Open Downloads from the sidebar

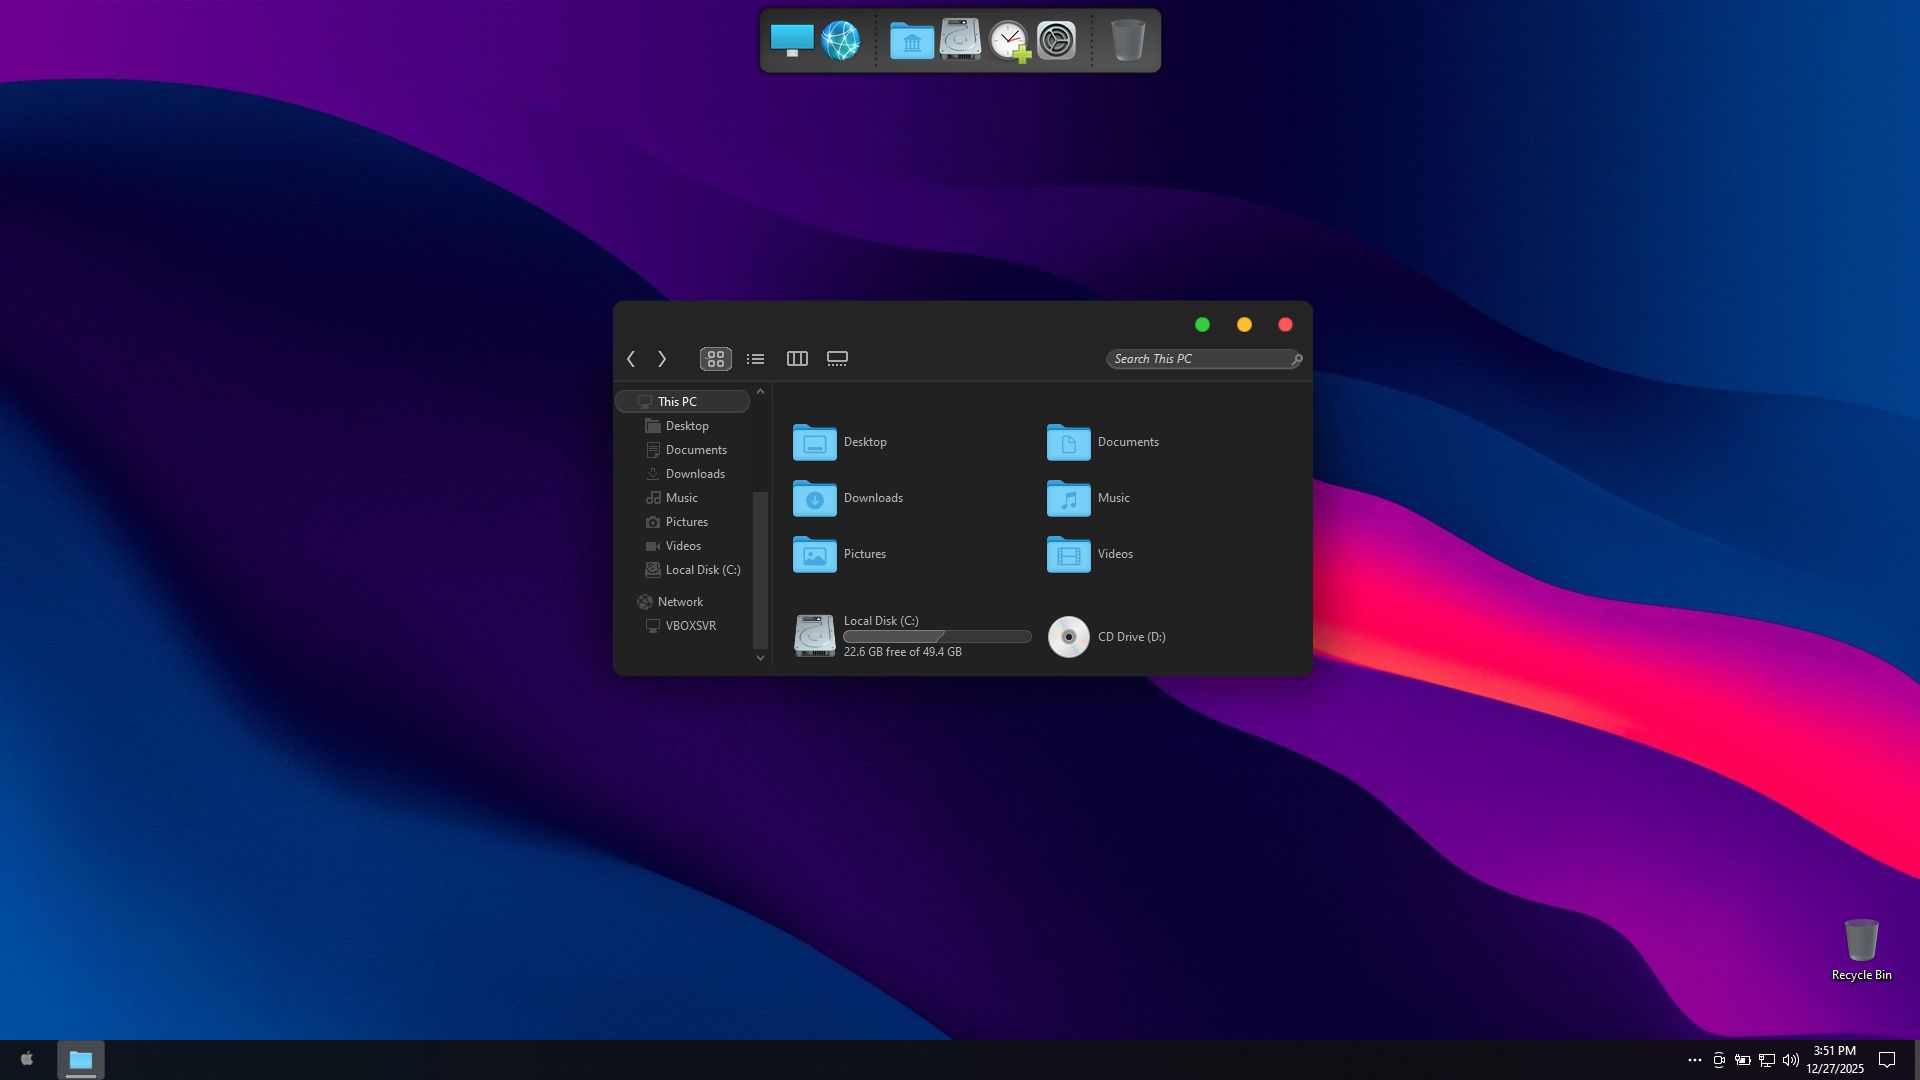[695, 474]
